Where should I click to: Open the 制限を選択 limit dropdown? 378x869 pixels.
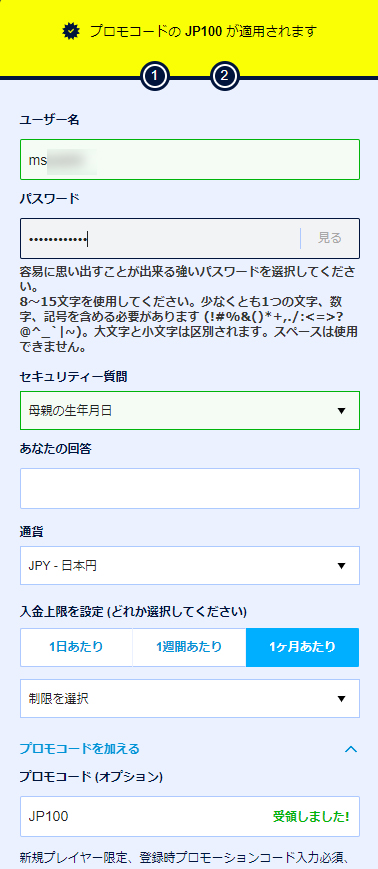(190, 699)
